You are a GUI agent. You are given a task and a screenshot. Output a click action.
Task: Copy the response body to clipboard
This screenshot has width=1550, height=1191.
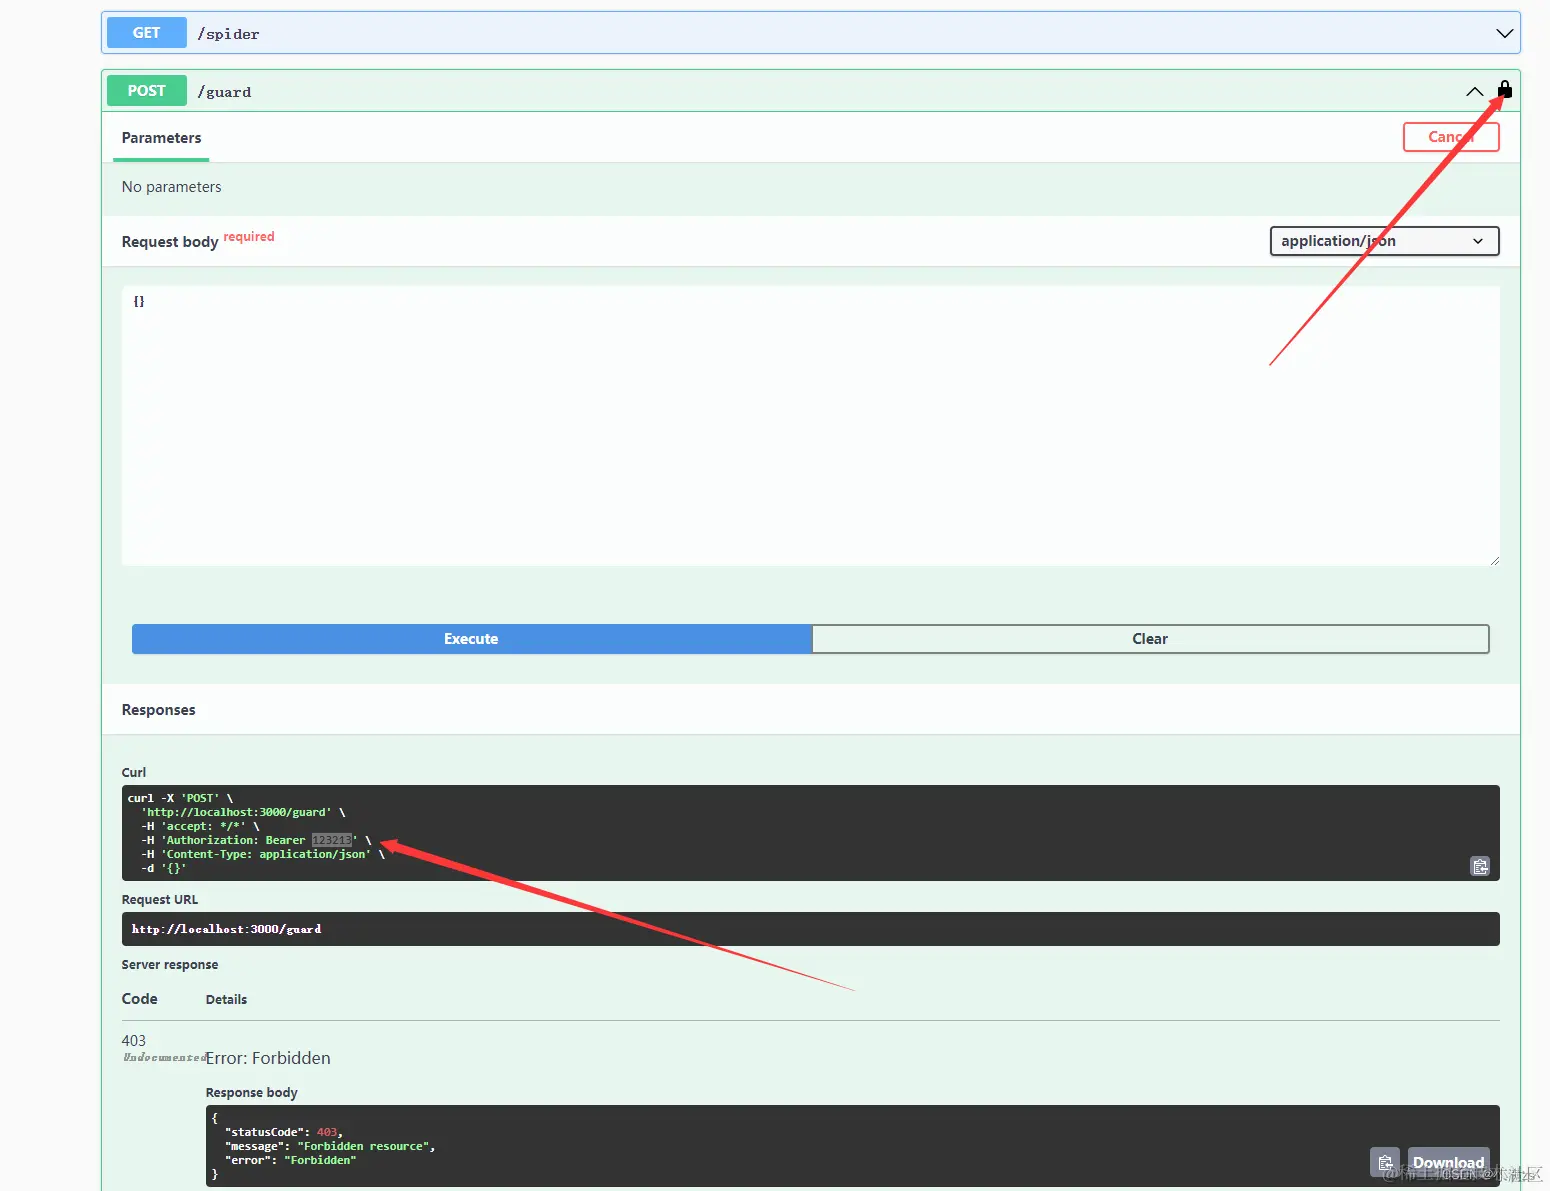(x=1385, y=1162)
